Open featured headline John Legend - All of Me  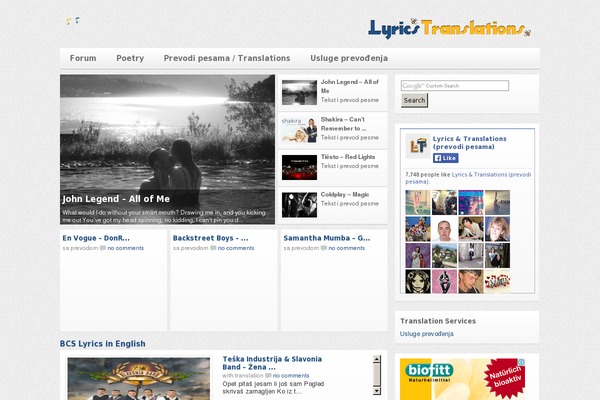[x=116, y=199]
